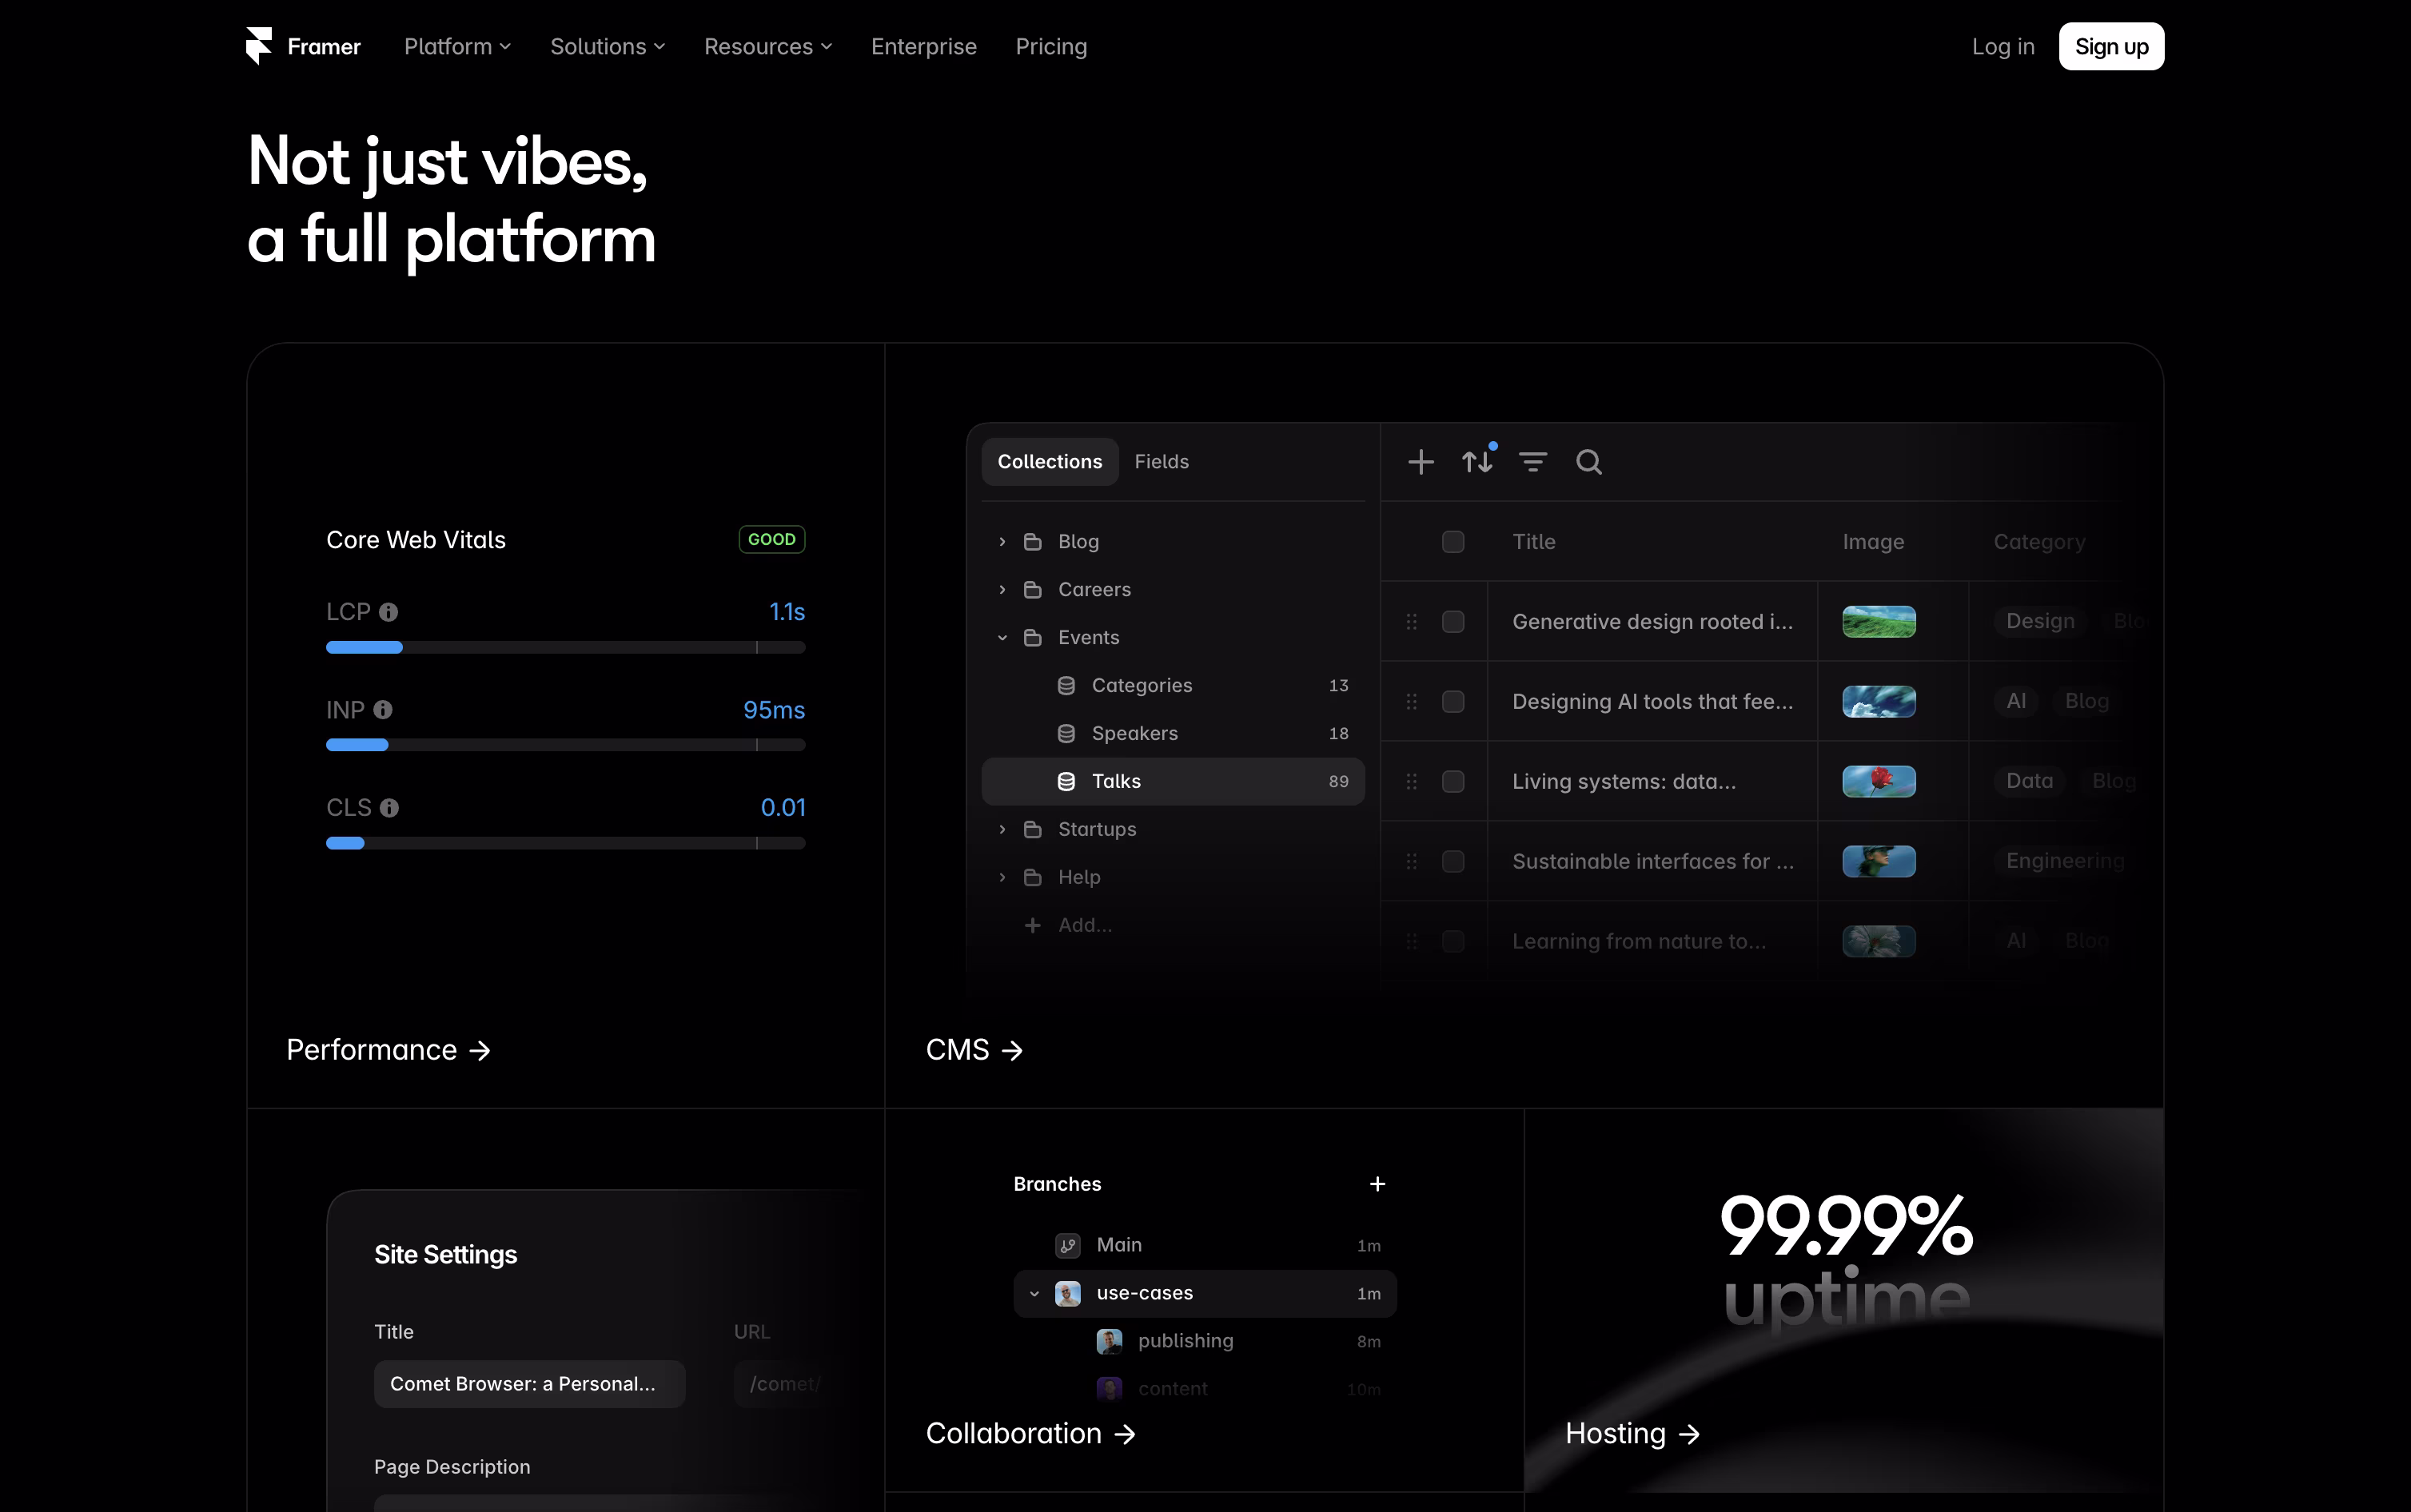Click the use-cases branch avatar

1067,1293
